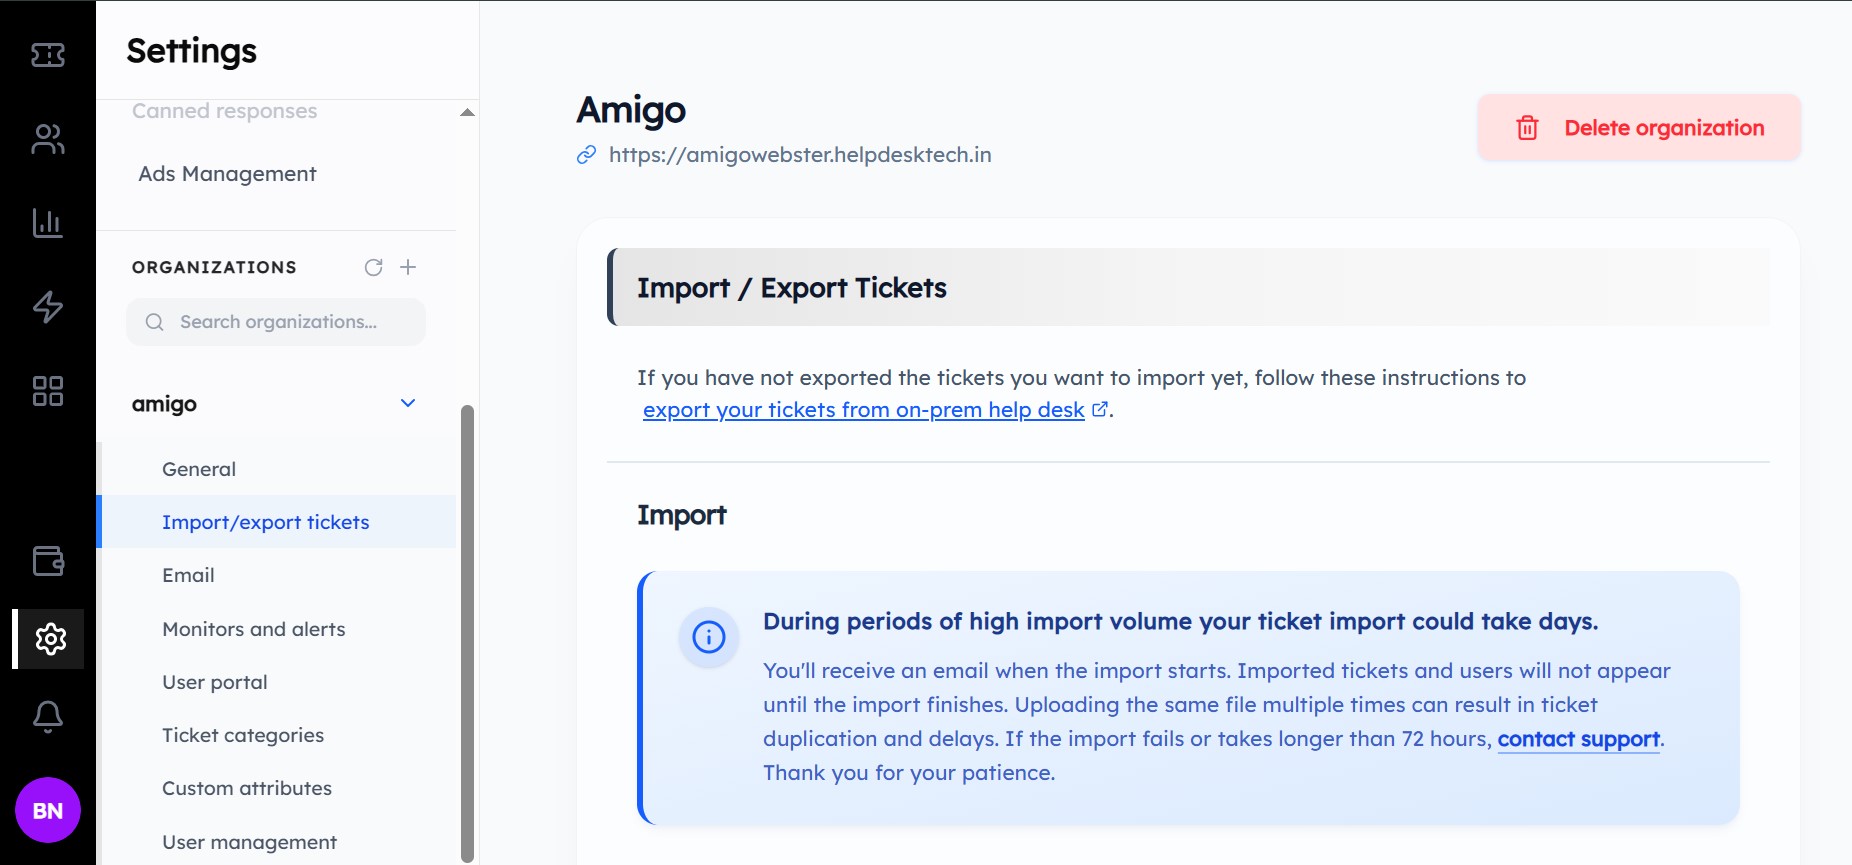The width and height of the screenshot is (1852, 865).
Task: Open the Automation lightning bolt icon
Action: [48, 306]
